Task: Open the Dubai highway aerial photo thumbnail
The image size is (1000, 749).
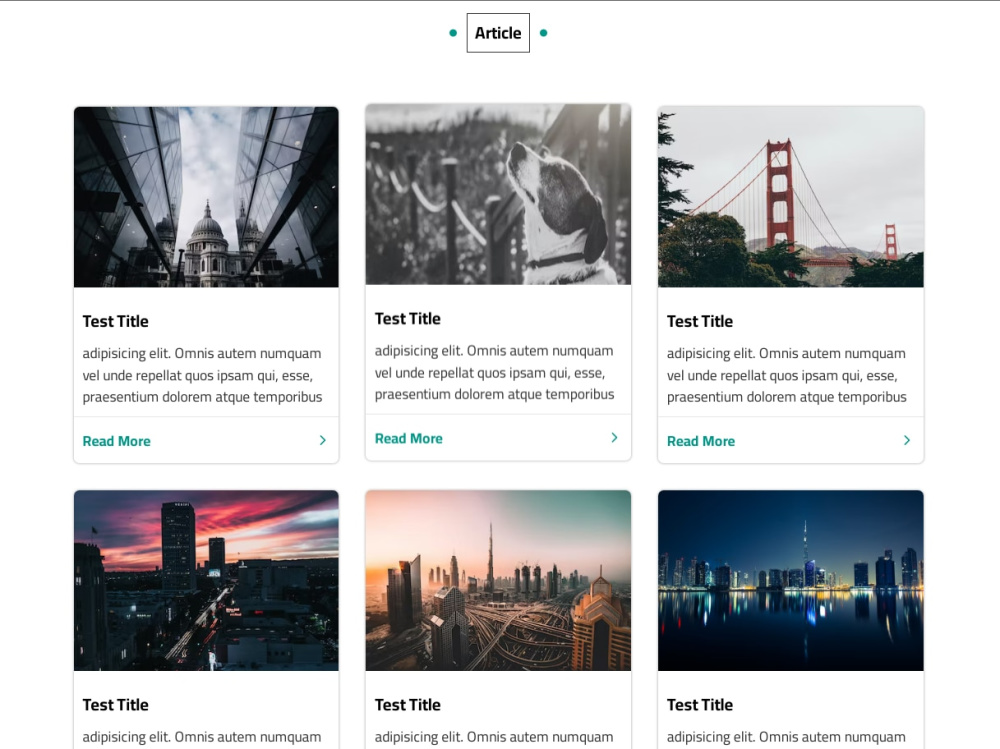Action: click(498, 581)
